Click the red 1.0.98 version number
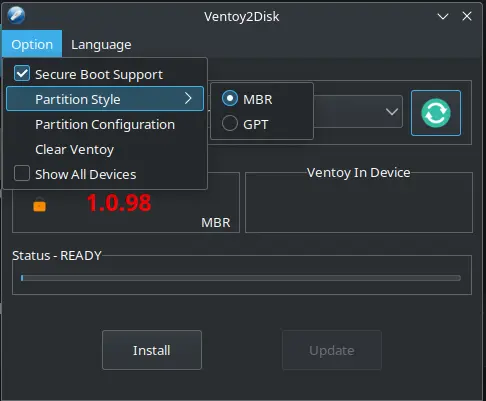This screenshot has width=486, height=401. click(x=119, y=203)
